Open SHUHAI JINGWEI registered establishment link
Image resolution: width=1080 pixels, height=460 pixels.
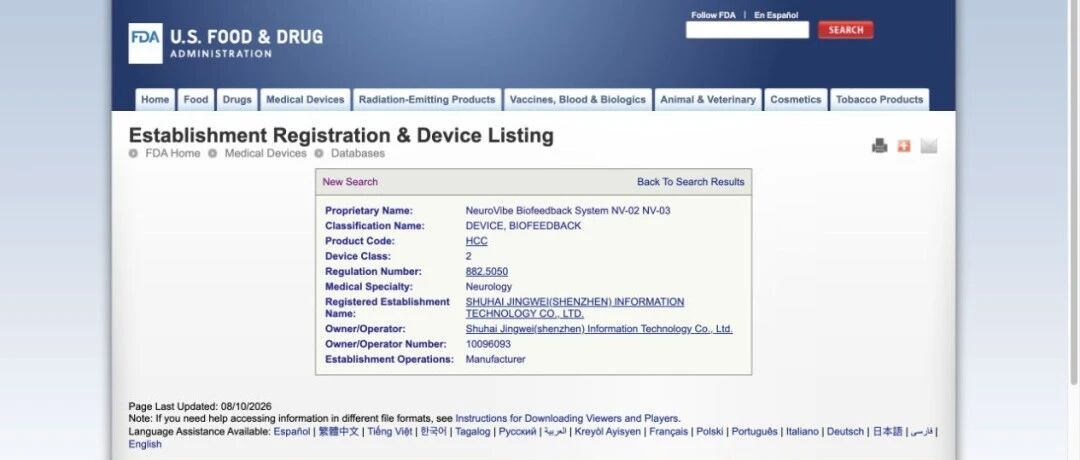(x=575, y=308)
